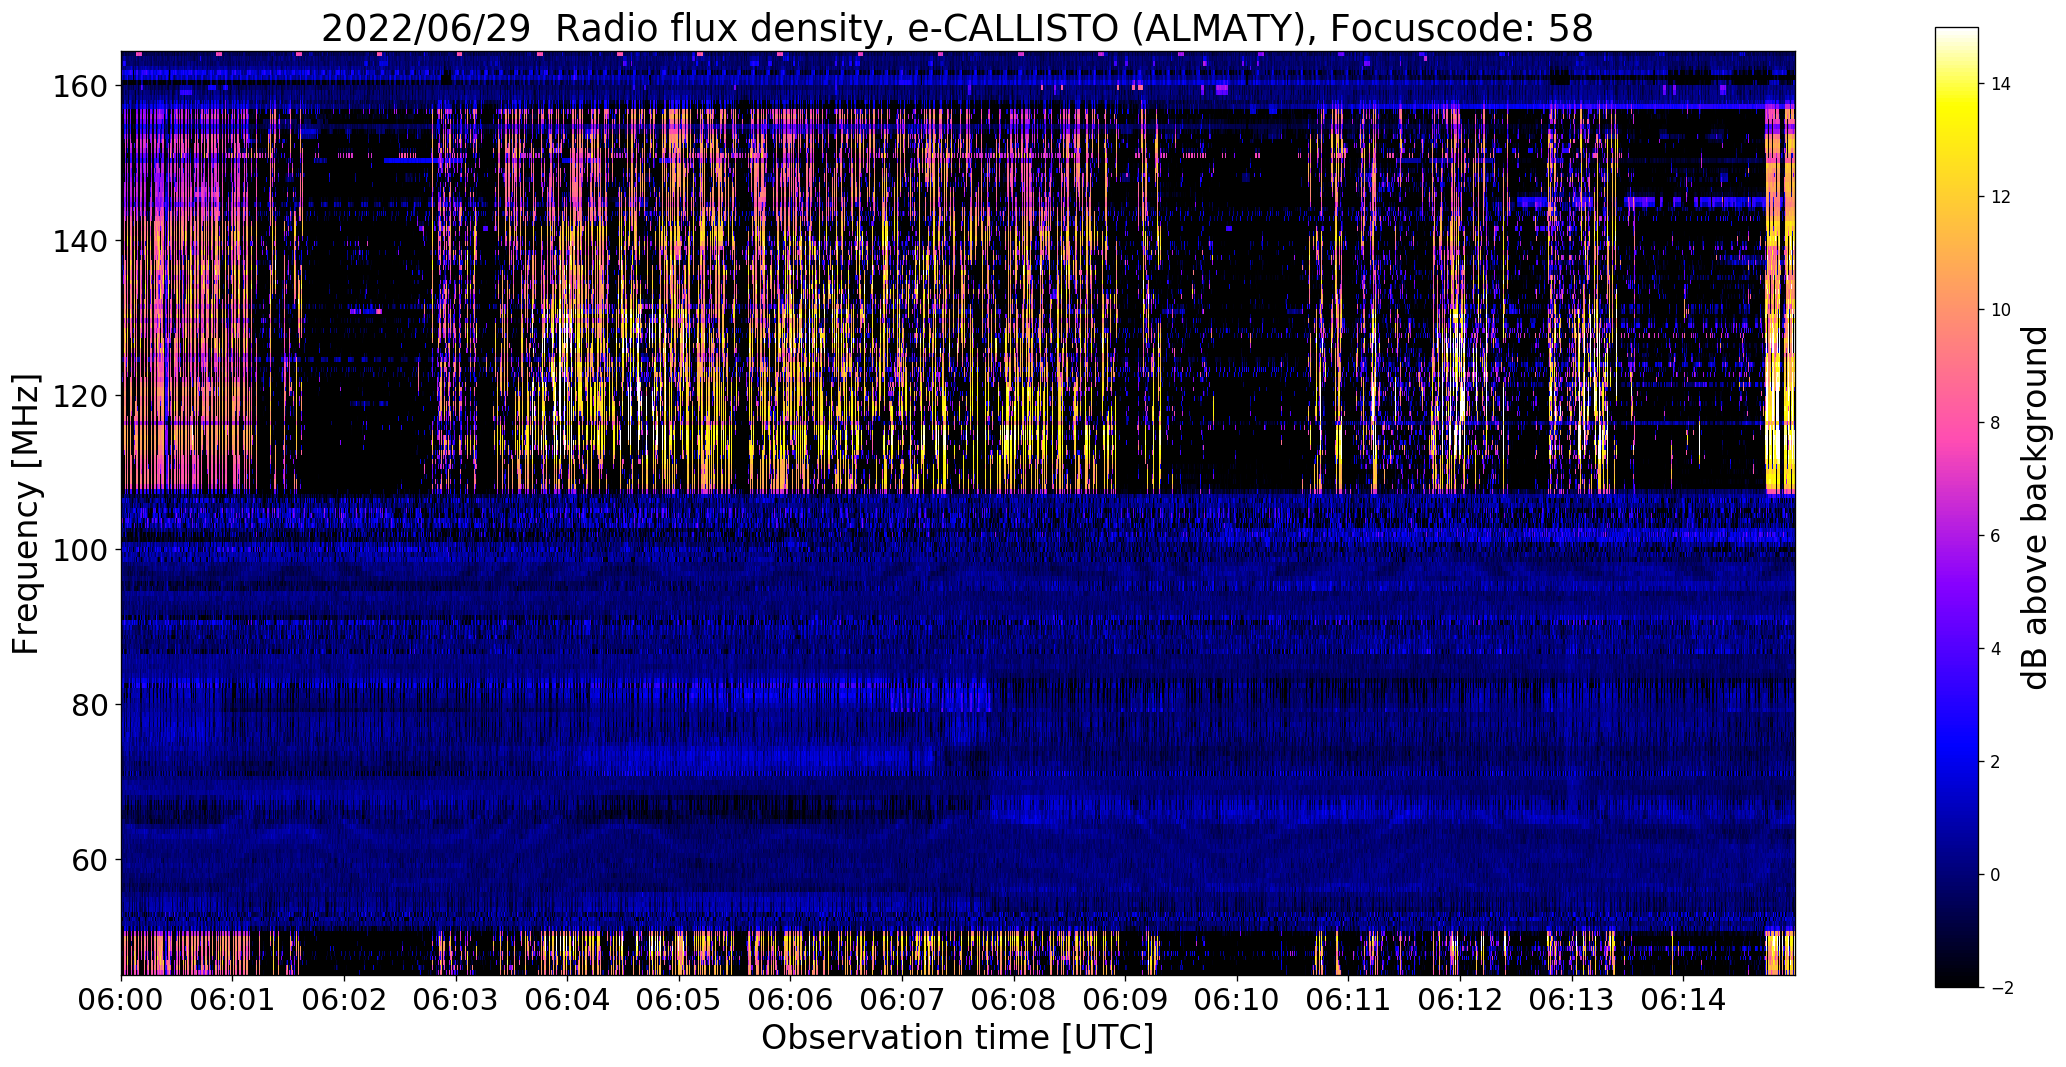Click the 'dB above background' colorbar label
Viewport: 2066px width, 1067px height.
pyautogui.click(x=2035, y=507)
